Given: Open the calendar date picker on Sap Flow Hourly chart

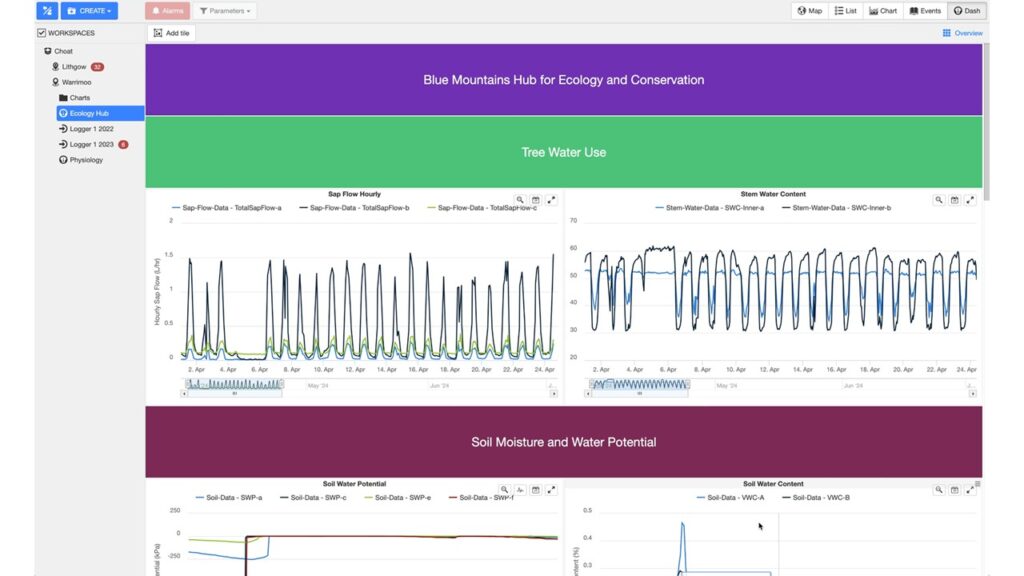Looking at the screenshot, I should point(535,200).
